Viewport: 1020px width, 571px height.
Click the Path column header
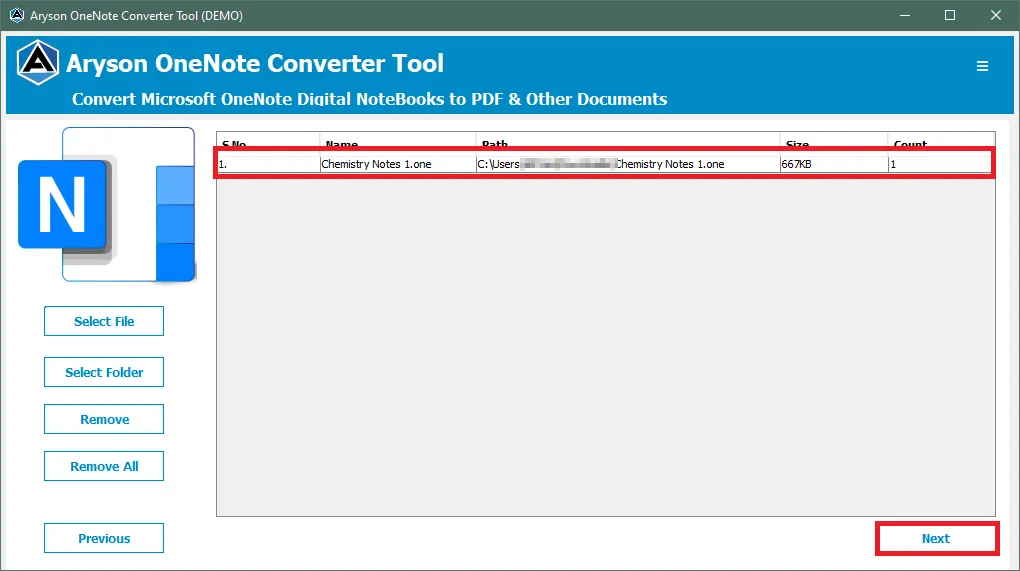(628, 141)
